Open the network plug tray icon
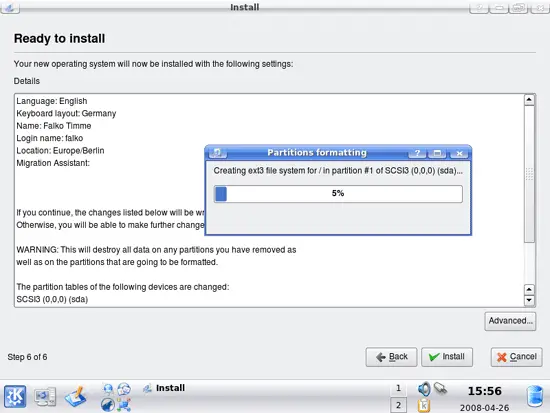 pos(440,388)
